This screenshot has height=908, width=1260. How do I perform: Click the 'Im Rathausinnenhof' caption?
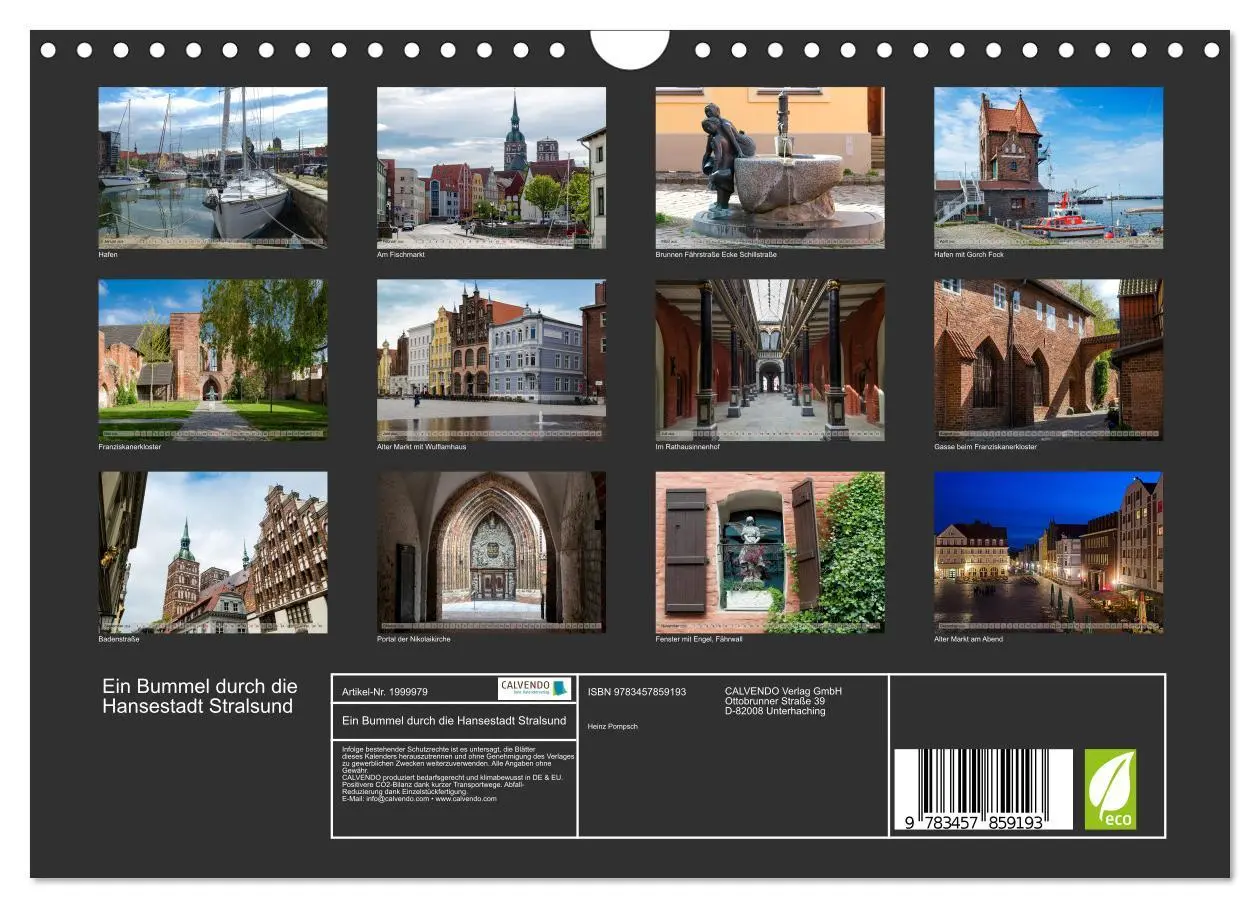[688, 447]
